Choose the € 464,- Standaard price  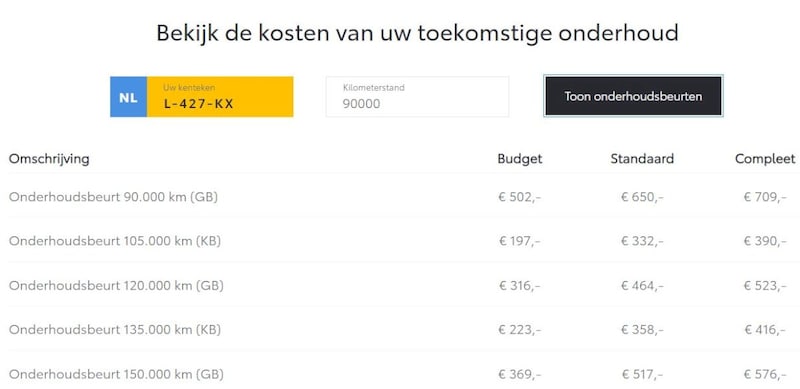click(642, 285)
